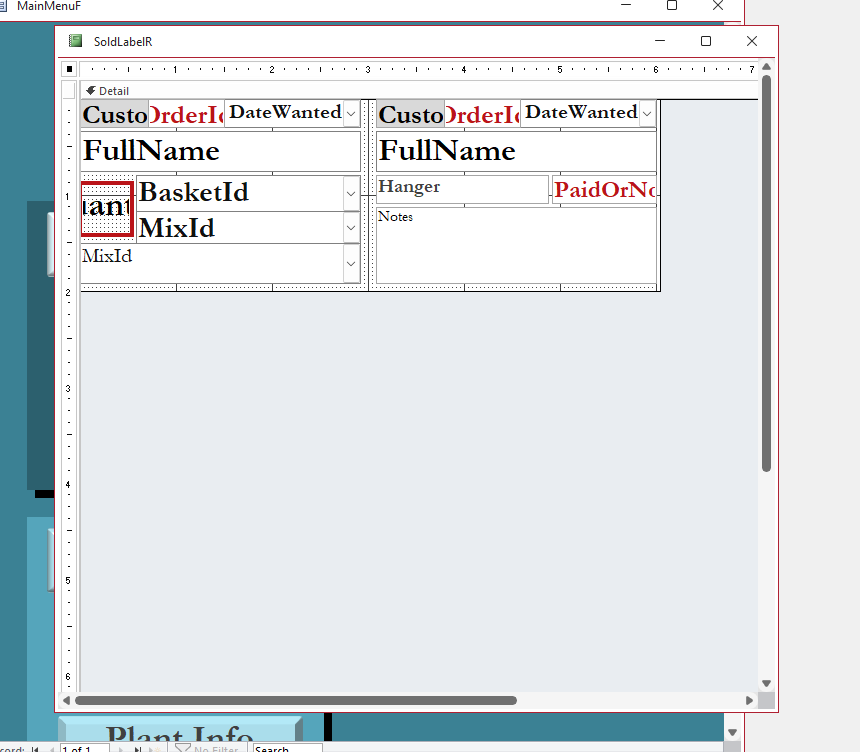Click the next record arrow
The height and width of the screenshot is (752, 860).
tap(121, 748)
